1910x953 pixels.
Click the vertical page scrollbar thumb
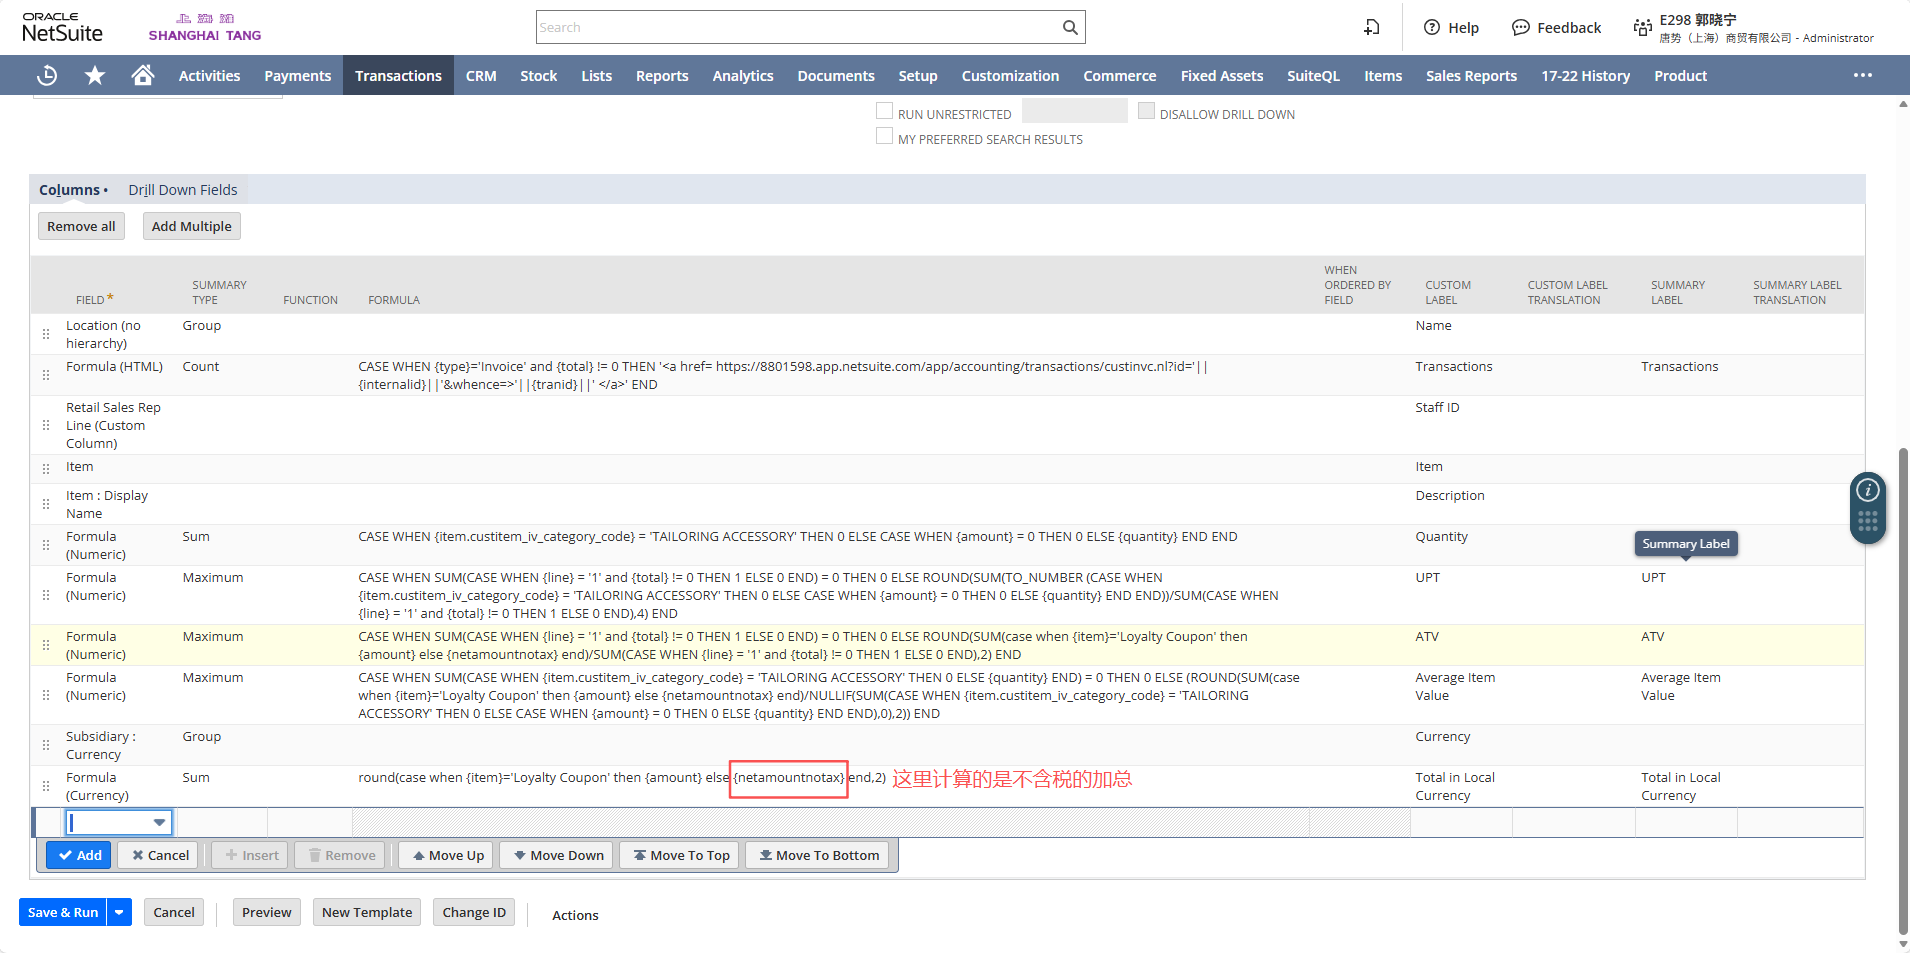click(x=1903, y=690)
